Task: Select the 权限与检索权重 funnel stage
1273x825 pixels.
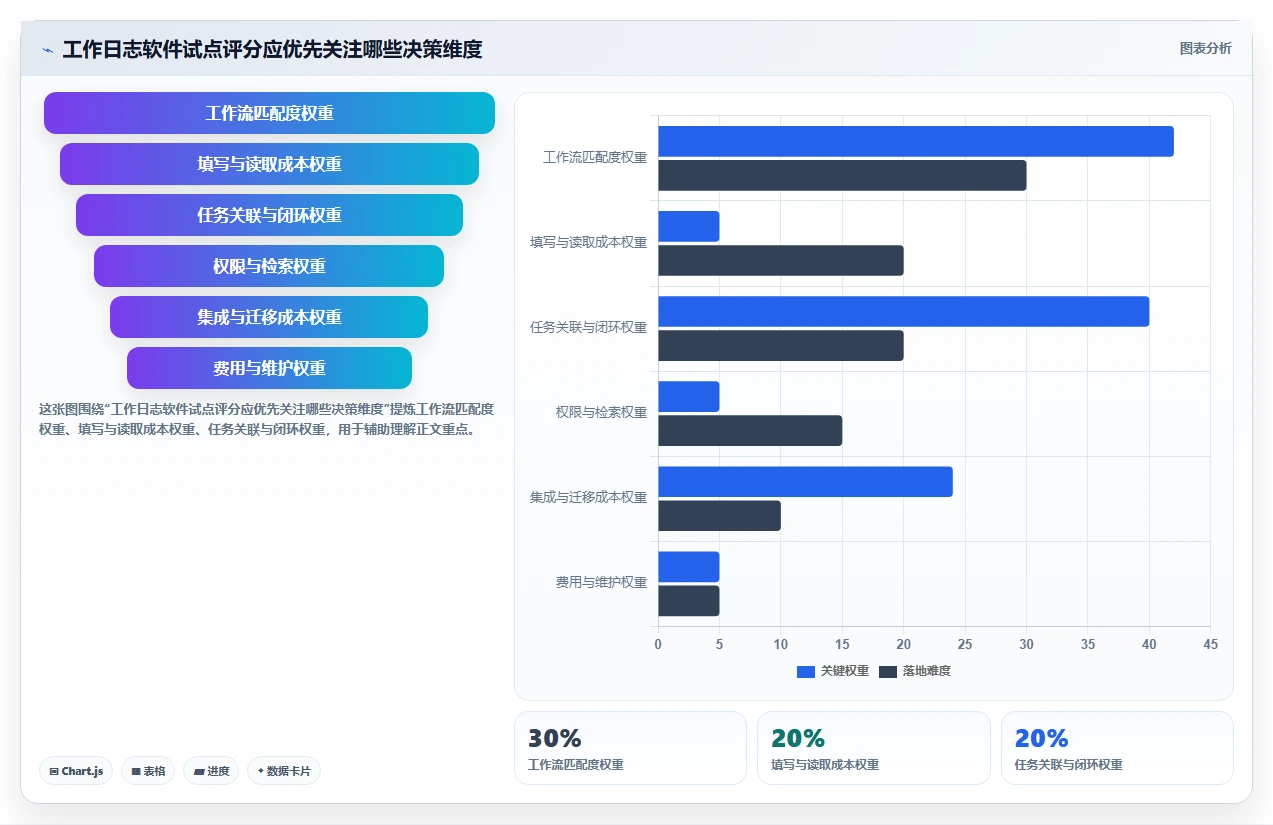Action: pos(269,266)
